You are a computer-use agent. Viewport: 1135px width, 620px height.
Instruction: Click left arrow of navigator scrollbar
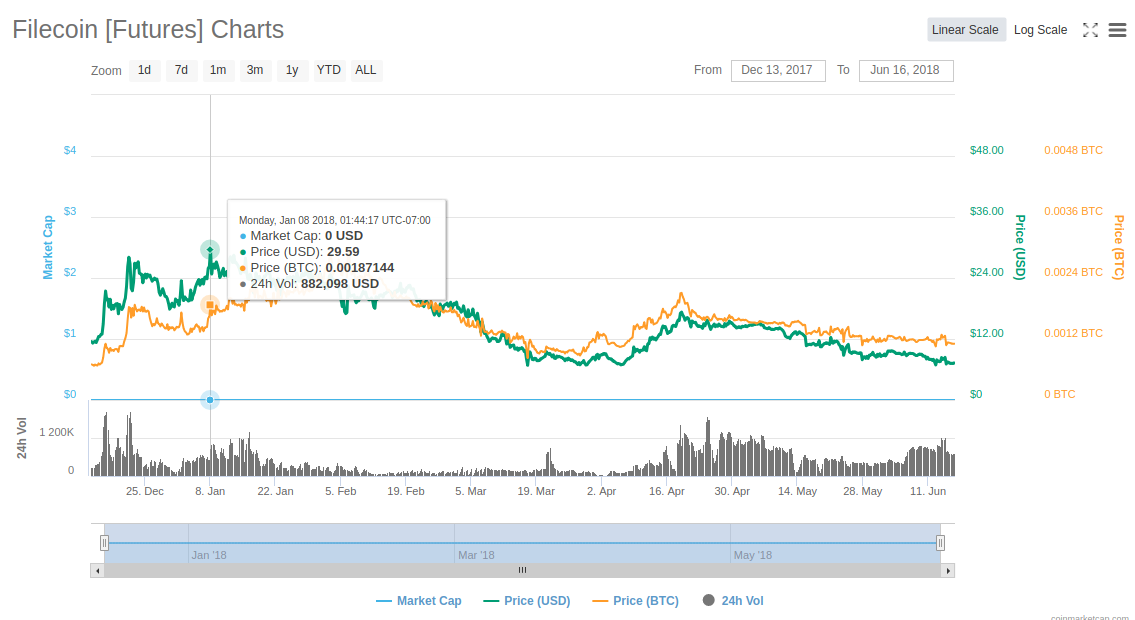98,571
